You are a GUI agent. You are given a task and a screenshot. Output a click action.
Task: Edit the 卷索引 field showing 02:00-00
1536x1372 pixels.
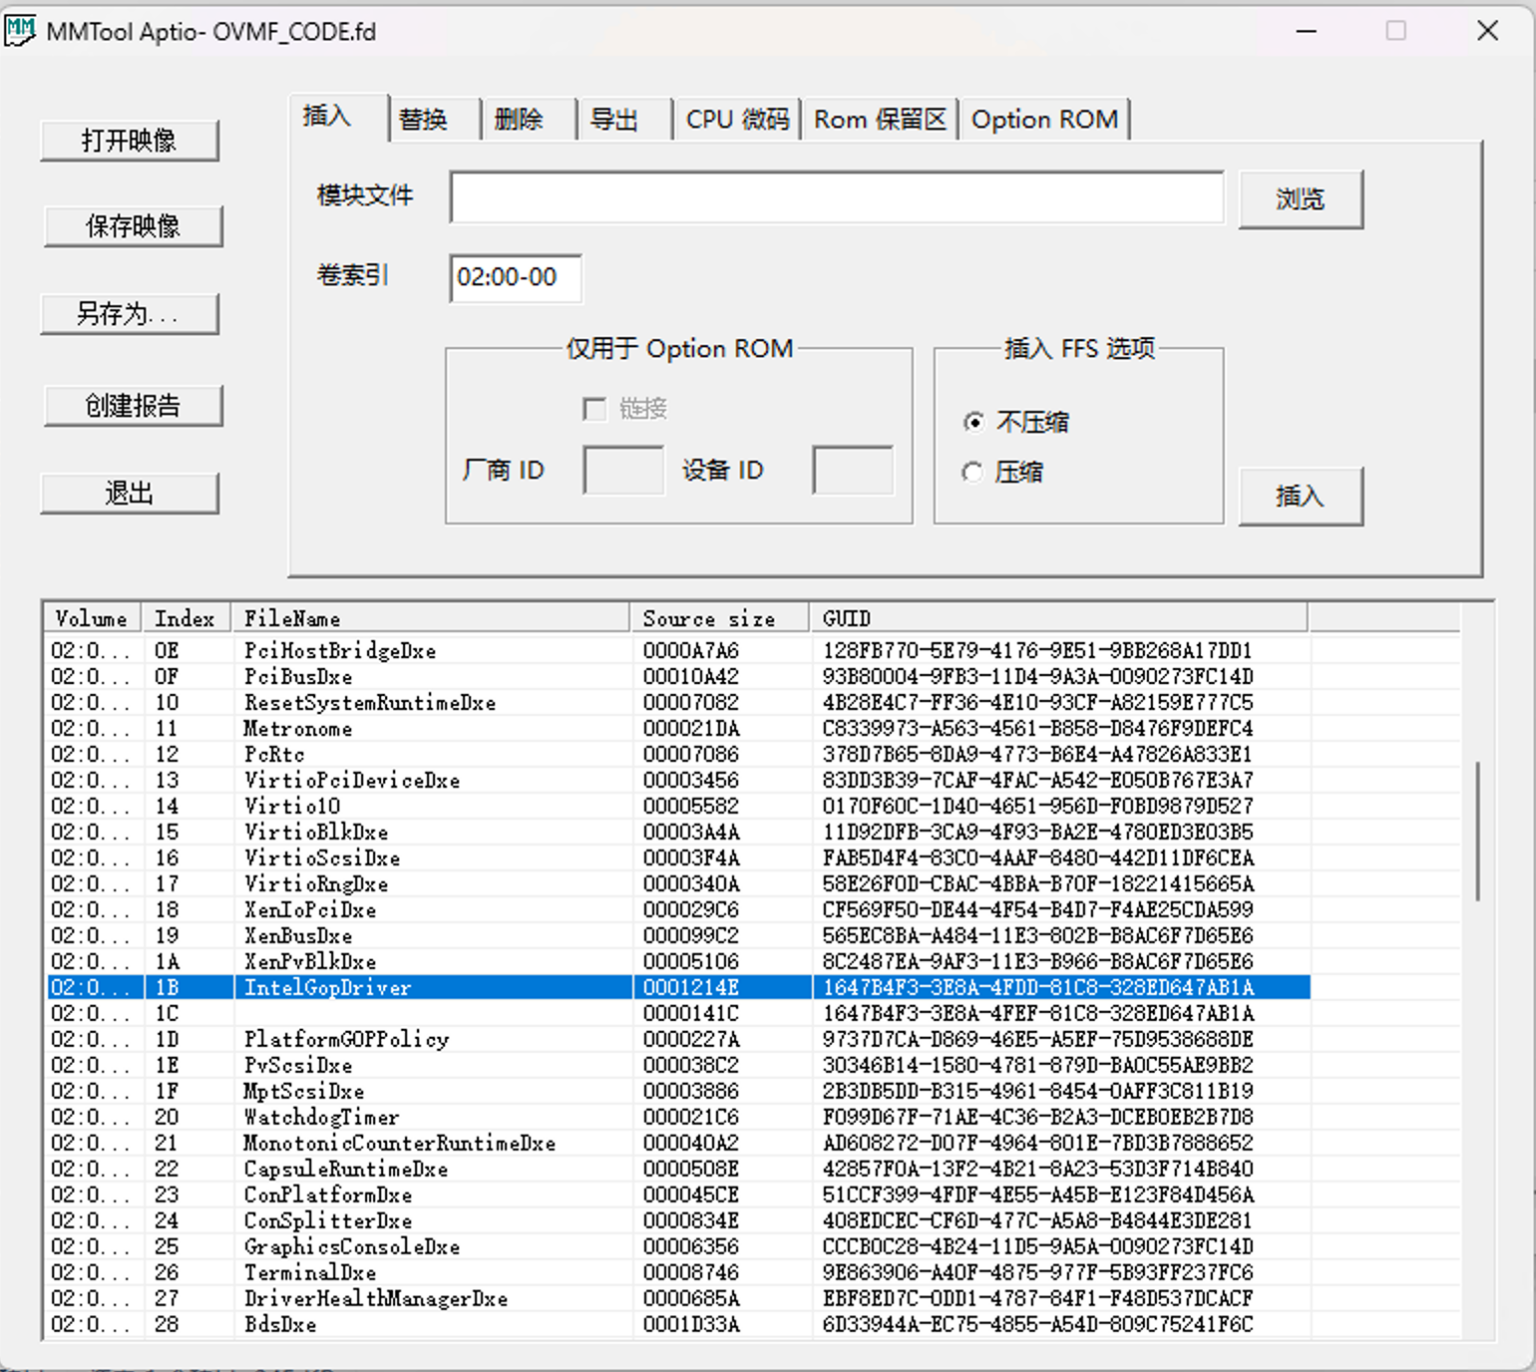tap(515, 278)
